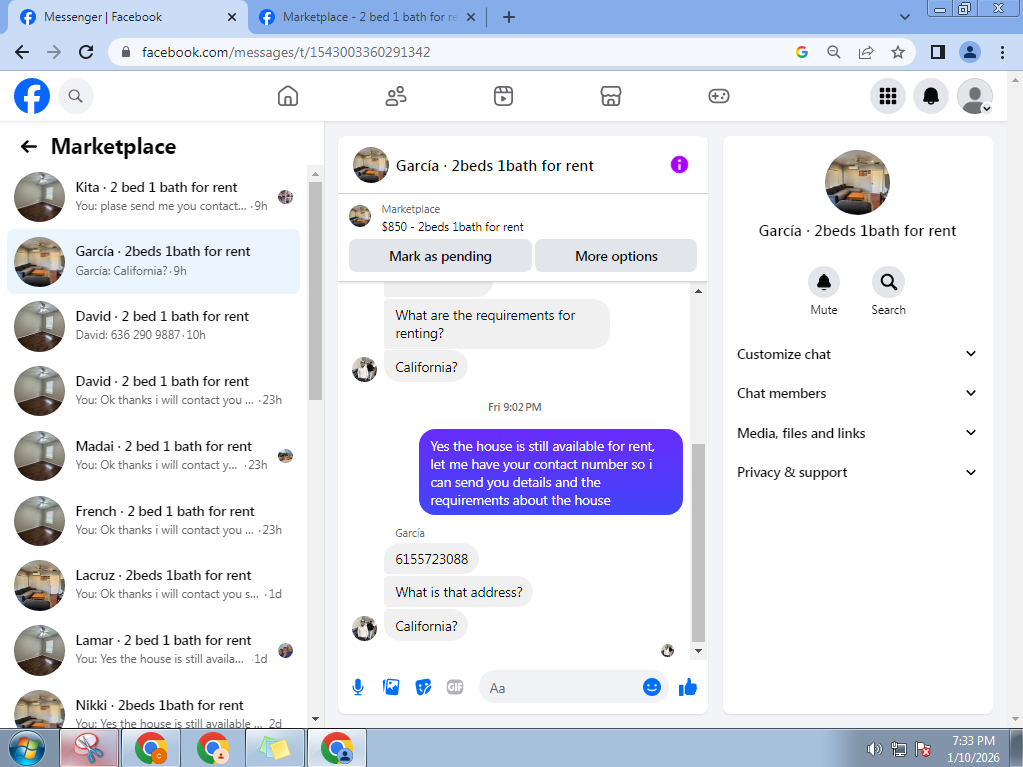This screenshot has width=1023, height=767.
Task: Click the back arrow next to Marketplace
Action: pos(29,146)
